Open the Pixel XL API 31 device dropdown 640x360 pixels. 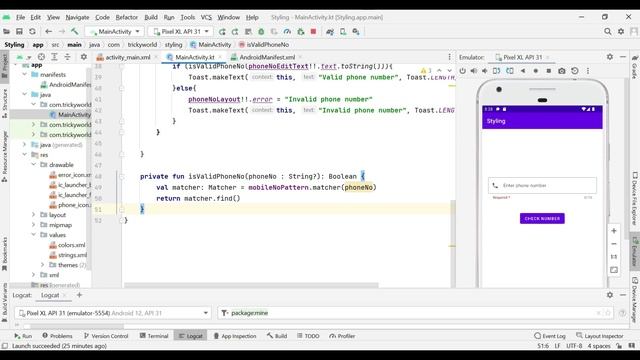181,31
